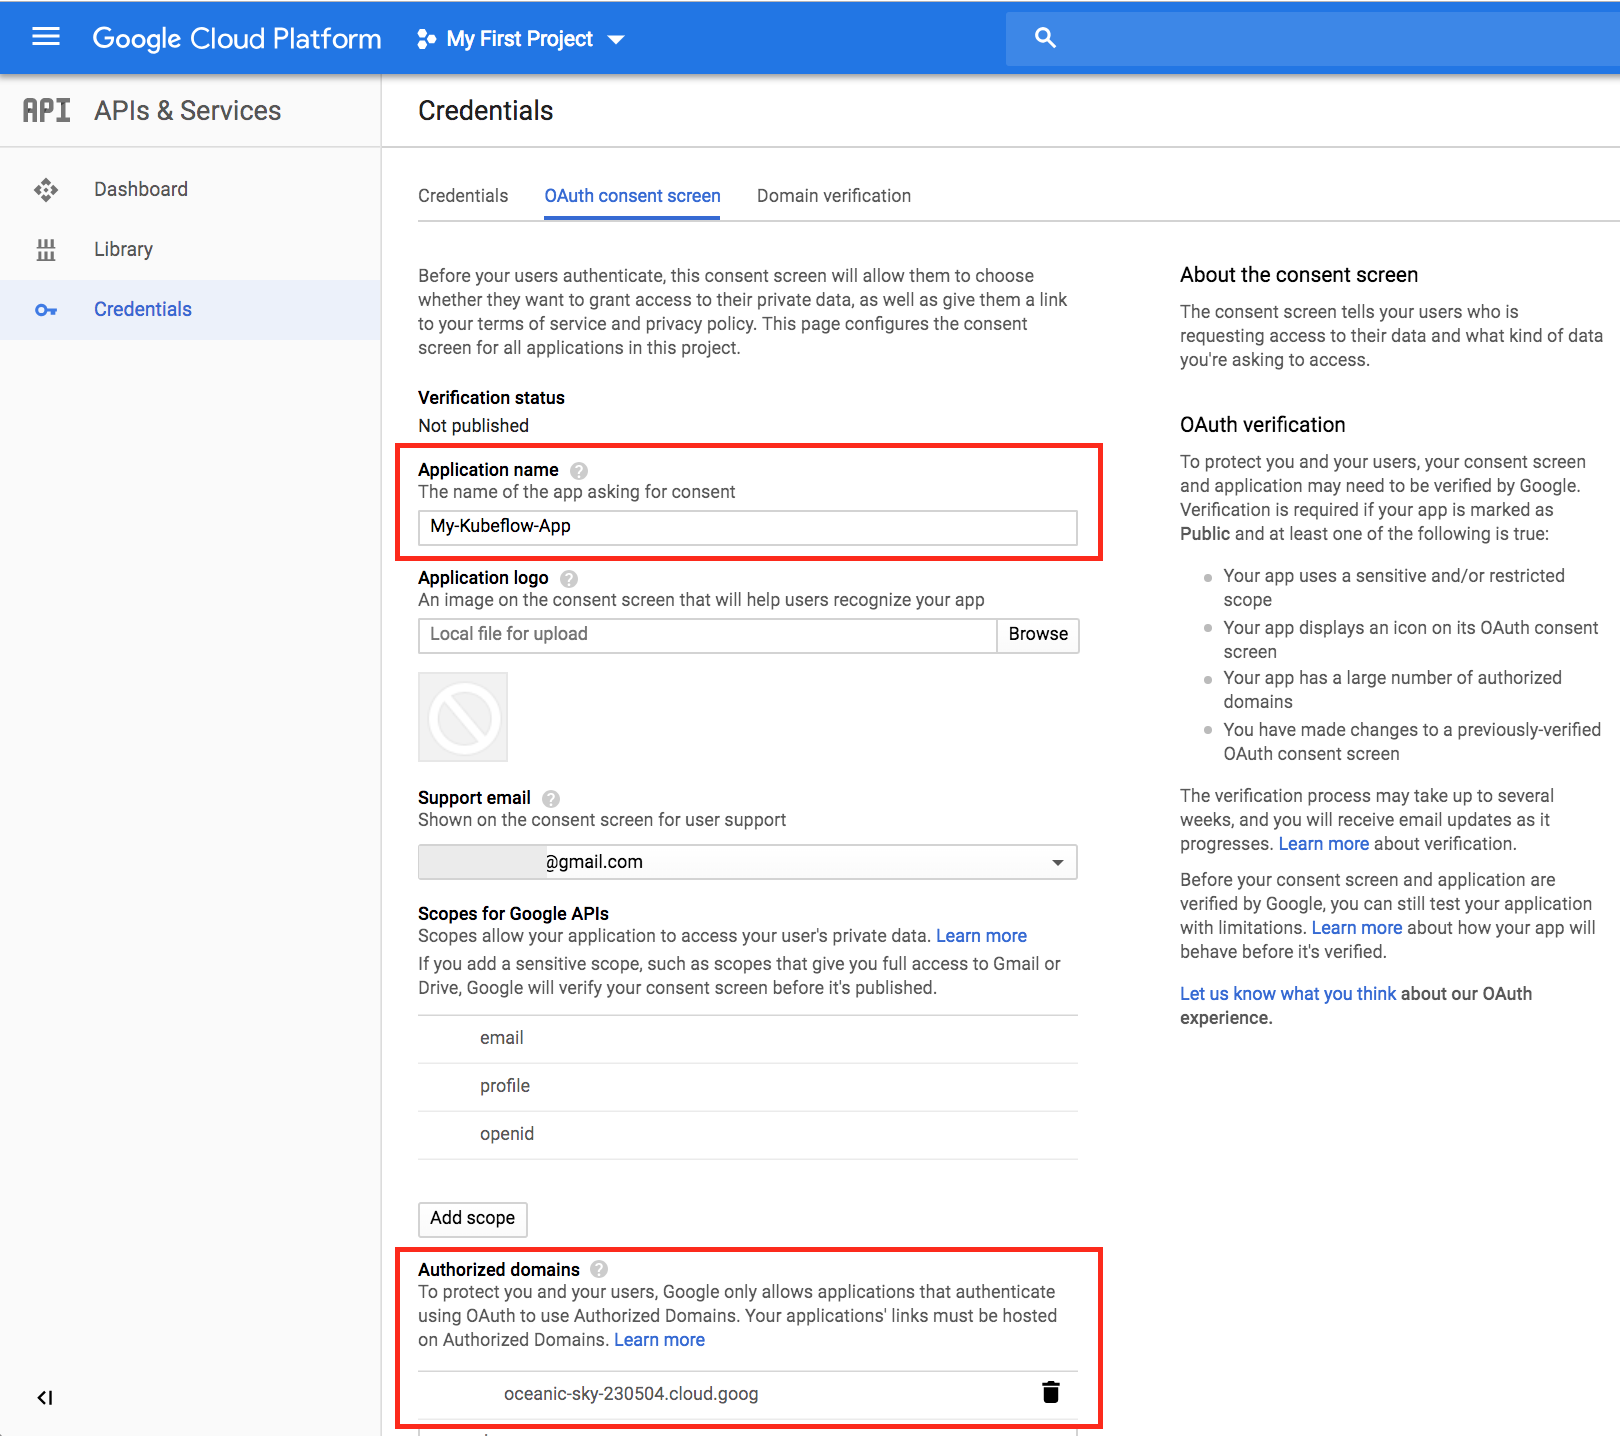Click the top search bar field
The height and width of the screenshot is (1436, 1620).
pyautogui.click(x=1313, y=38)
